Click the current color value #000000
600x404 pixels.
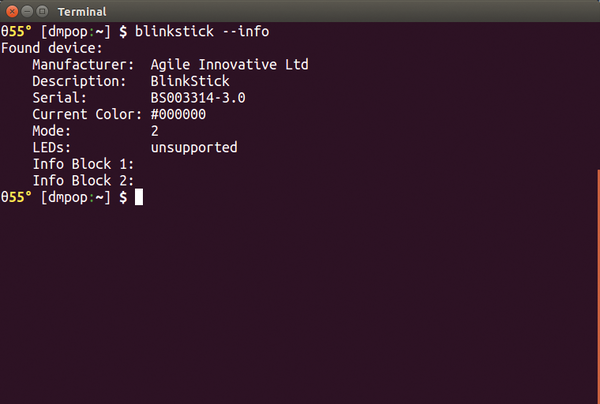pyautogui.click(x=178, y=114)
